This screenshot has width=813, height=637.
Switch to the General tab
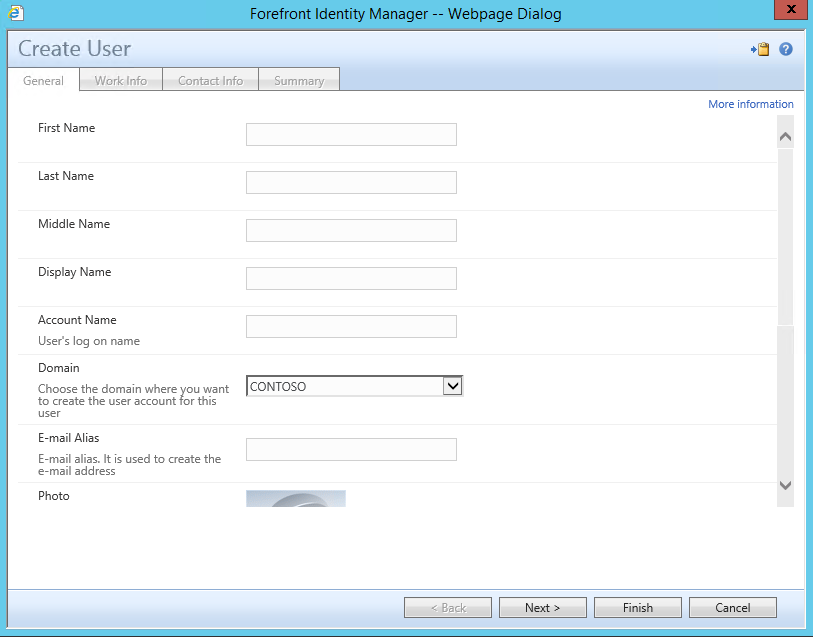pos(44,80)
